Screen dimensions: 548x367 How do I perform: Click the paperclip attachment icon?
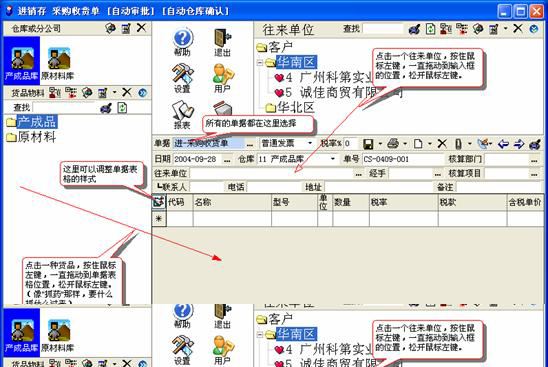click(458, 144)
